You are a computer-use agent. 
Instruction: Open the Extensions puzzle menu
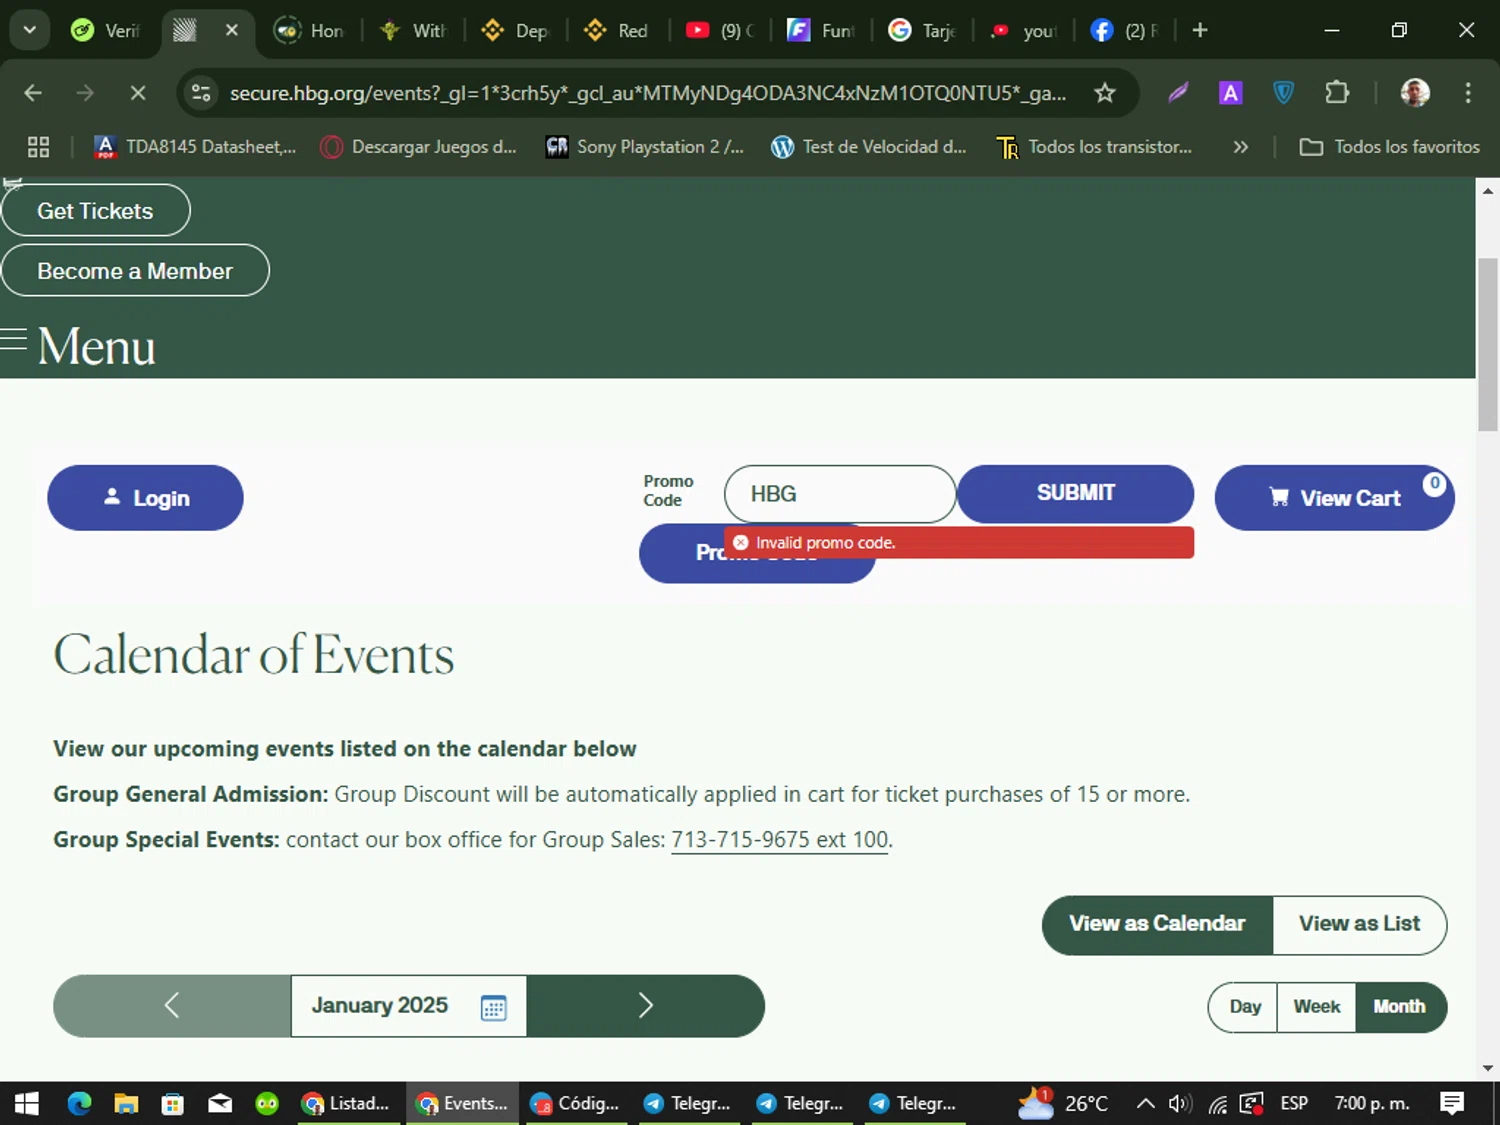[x=1336, y=93]
